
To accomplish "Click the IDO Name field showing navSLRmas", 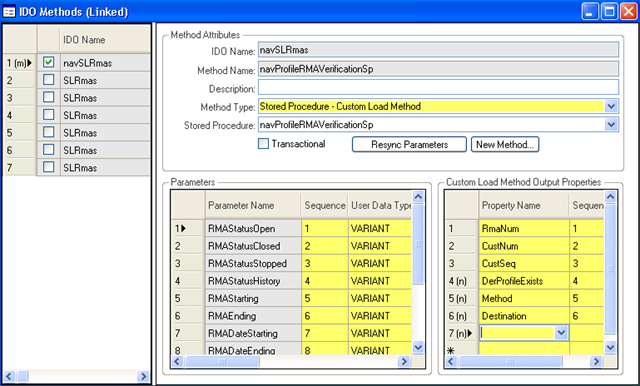I will click(x=438, y=50).
